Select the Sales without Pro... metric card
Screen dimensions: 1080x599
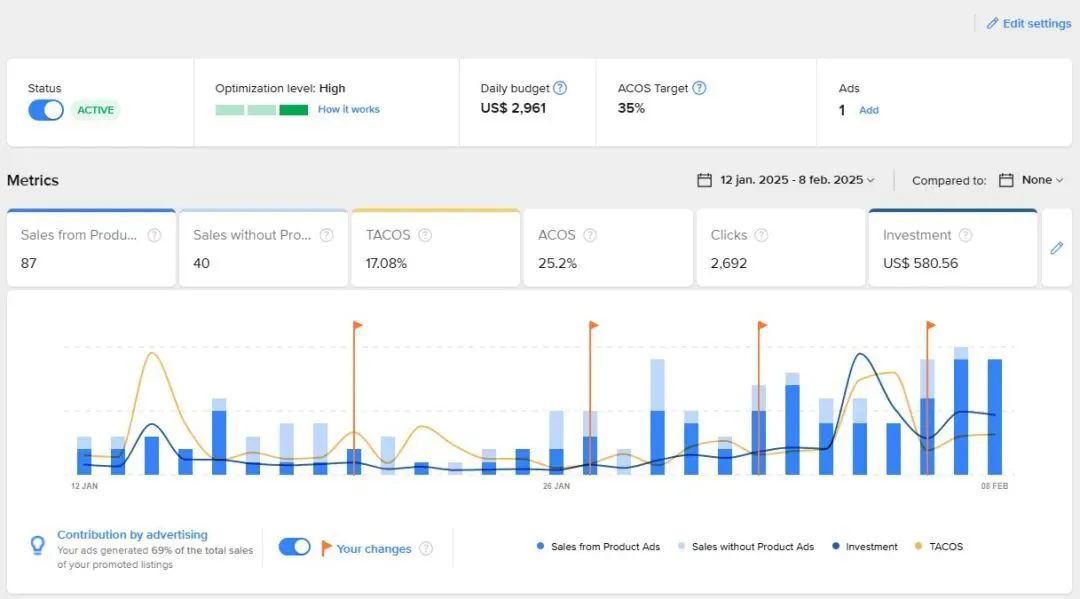coord(263,248)
